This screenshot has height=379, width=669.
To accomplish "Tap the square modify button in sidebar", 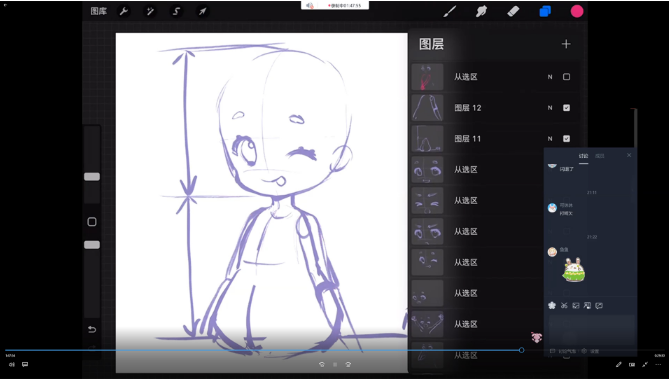I will tap(92, 222).
